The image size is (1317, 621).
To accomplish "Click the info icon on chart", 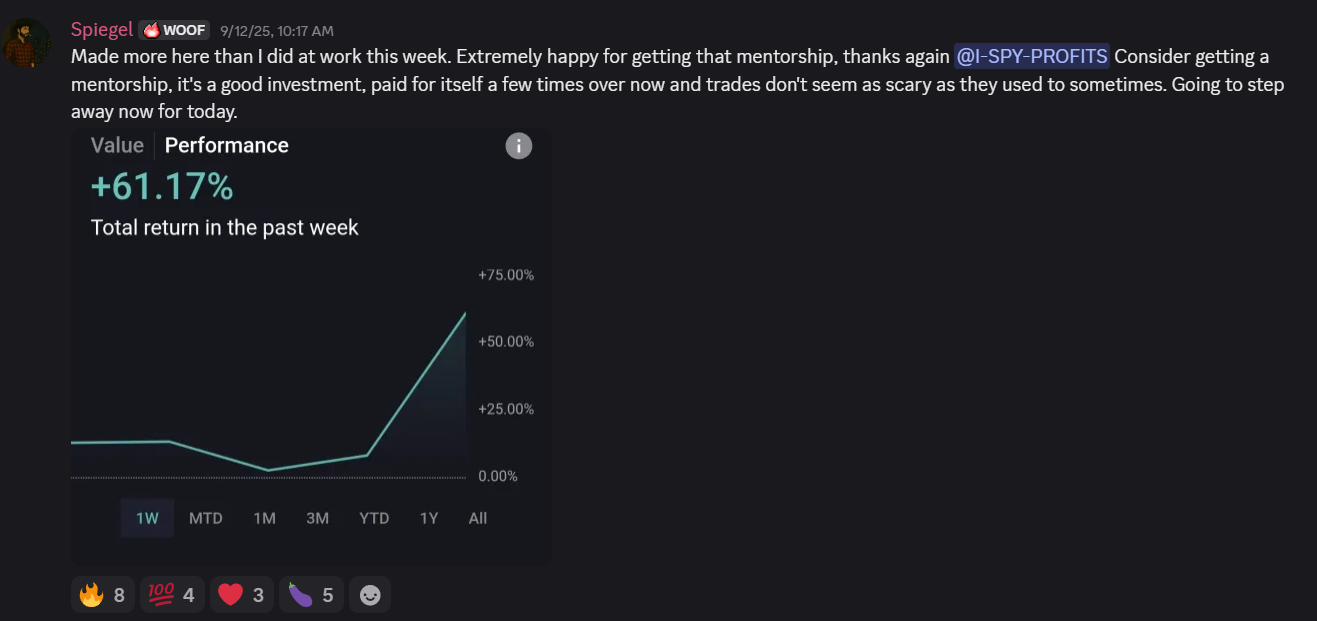I will click(x=518, y=146).
